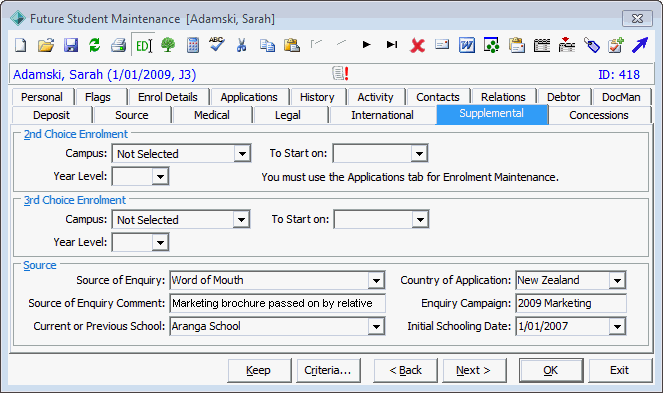Select the International tab
Viewport: 663px width, 393px height.
[382, 115]
